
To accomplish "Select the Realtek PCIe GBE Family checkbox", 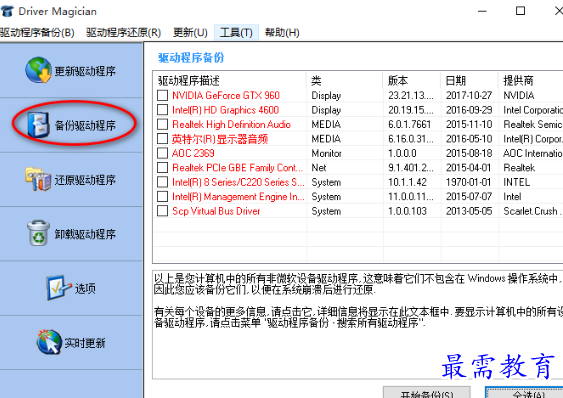I will [x=163, y=167].
